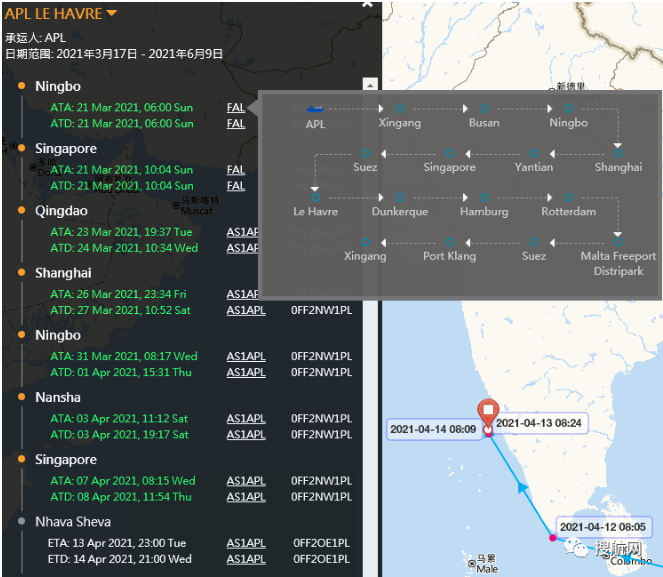Viewport: 663px width, 577px height.
Task: Select the Rotterdam port circle in route popup
Action: pos(568,197)
